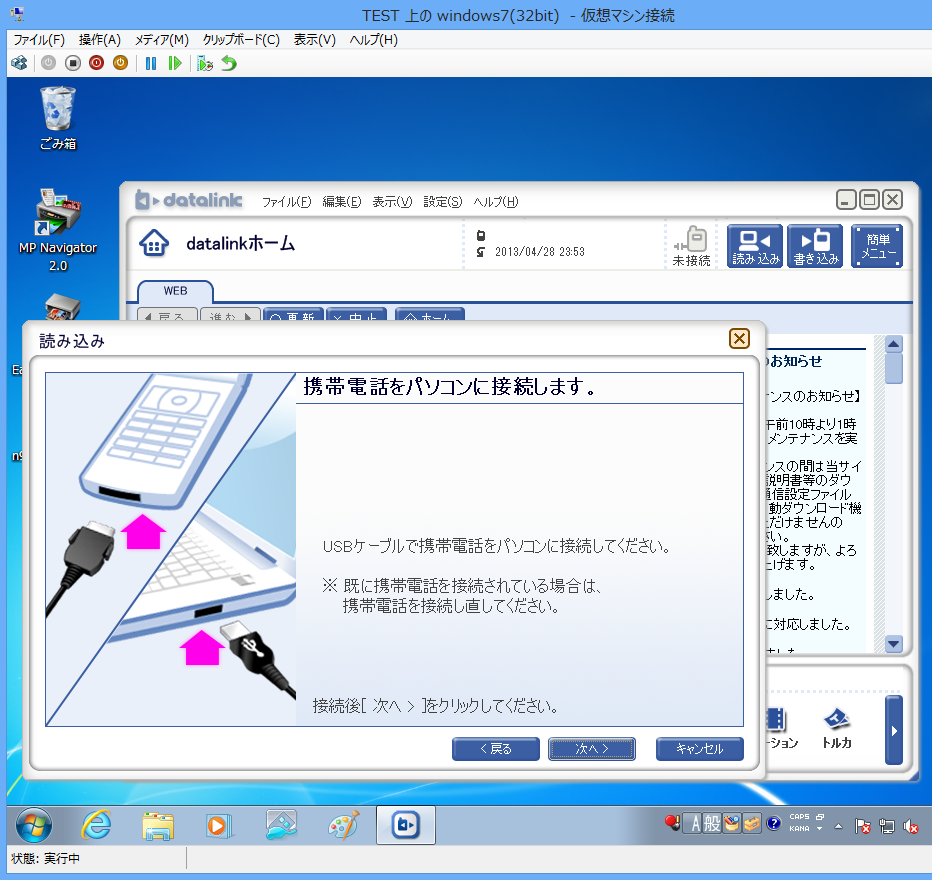Open datalink 設定(S) menu
The height and width of the screenshot is (880, 932).
click(443, 202)
